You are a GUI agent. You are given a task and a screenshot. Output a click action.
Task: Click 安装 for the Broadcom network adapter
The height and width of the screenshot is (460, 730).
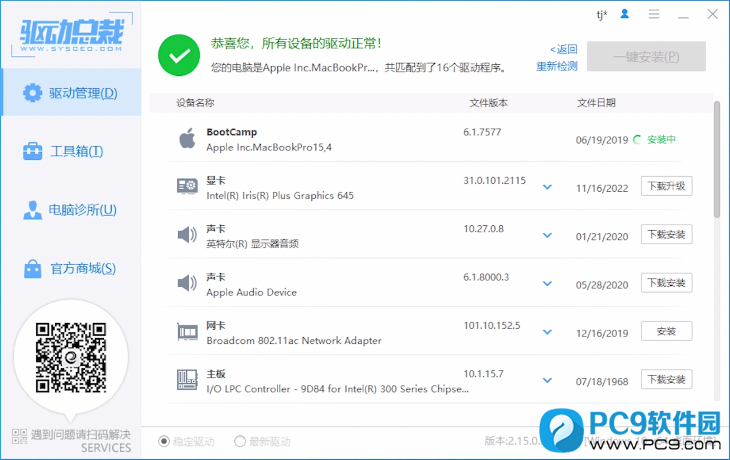(x=666, y=331)
